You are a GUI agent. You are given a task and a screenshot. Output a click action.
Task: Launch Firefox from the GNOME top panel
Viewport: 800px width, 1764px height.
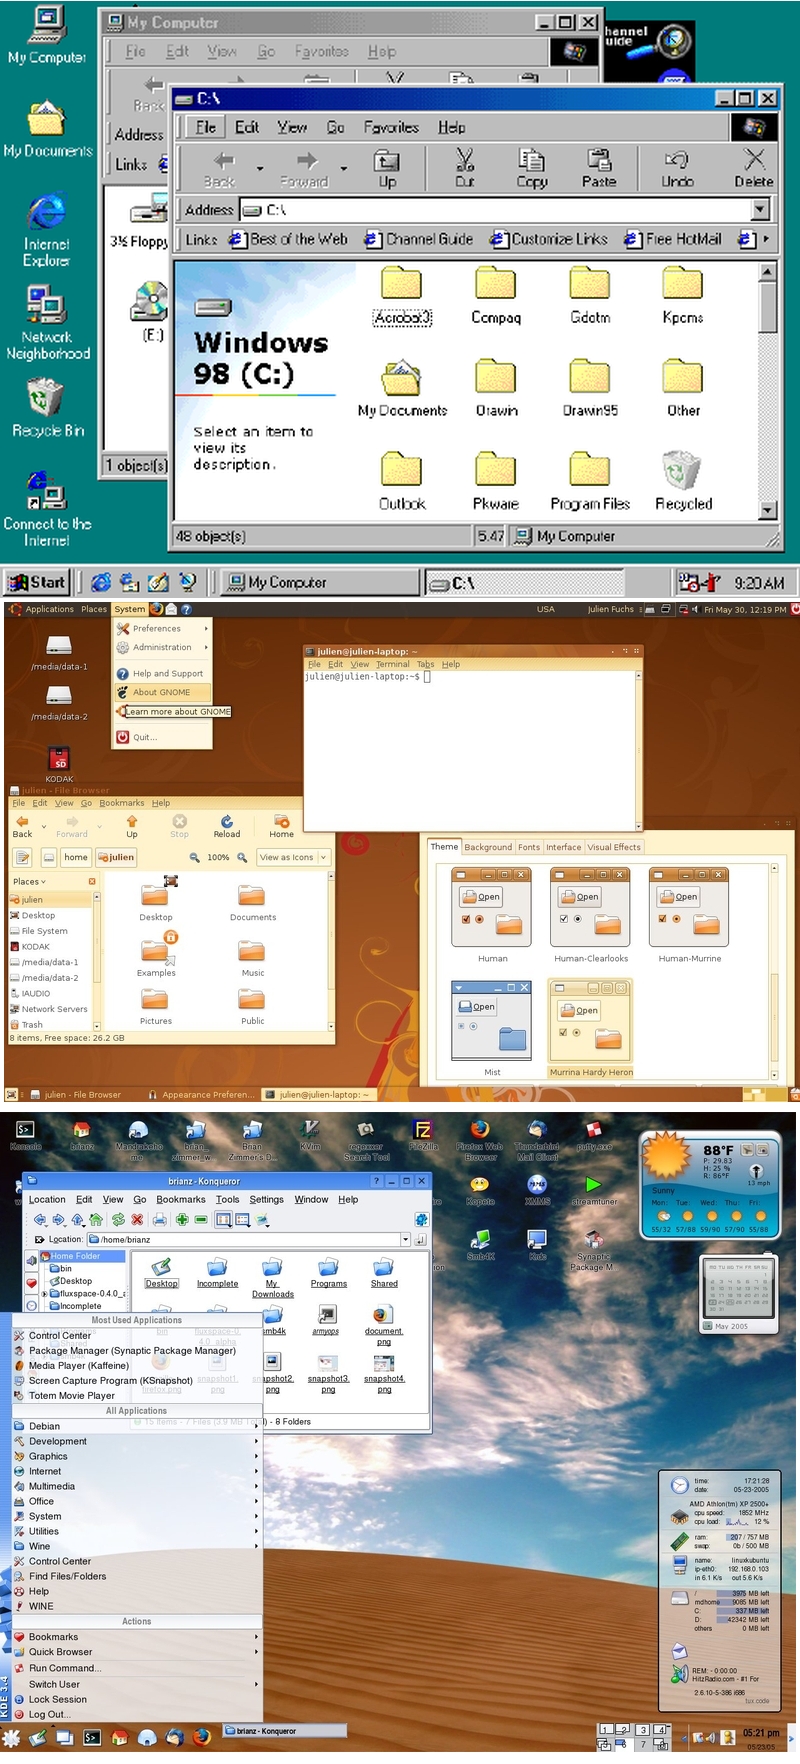click(157, 609)
